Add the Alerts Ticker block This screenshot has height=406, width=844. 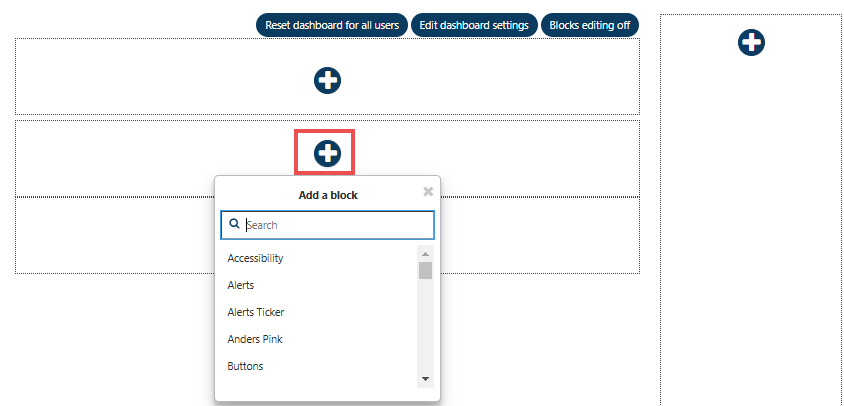point(255,312)
